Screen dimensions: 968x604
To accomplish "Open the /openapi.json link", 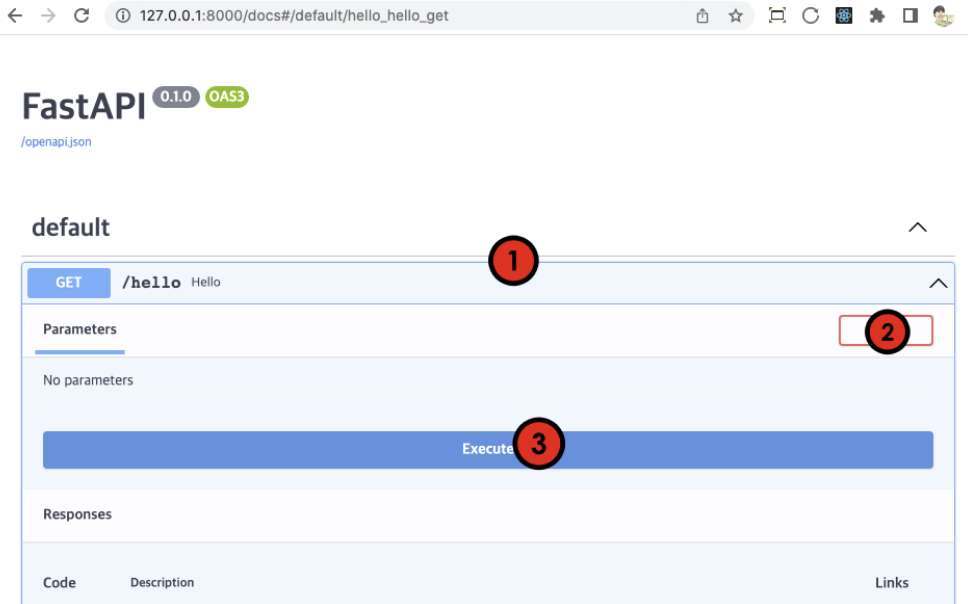I will pos(56,141).
